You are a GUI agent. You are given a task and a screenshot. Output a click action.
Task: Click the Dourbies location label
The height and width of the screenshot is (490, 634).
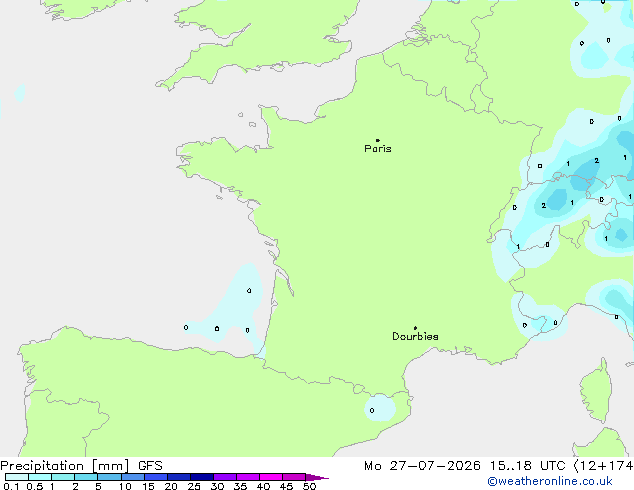[x=415, y=336]
